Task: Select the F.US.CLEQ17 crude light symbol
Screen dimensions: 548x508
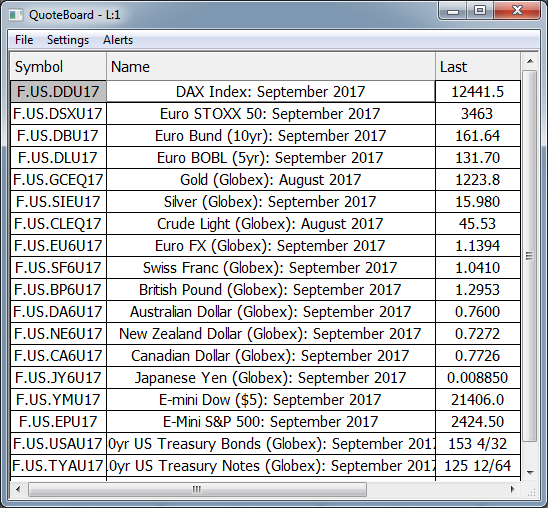Action: [58, 224]
